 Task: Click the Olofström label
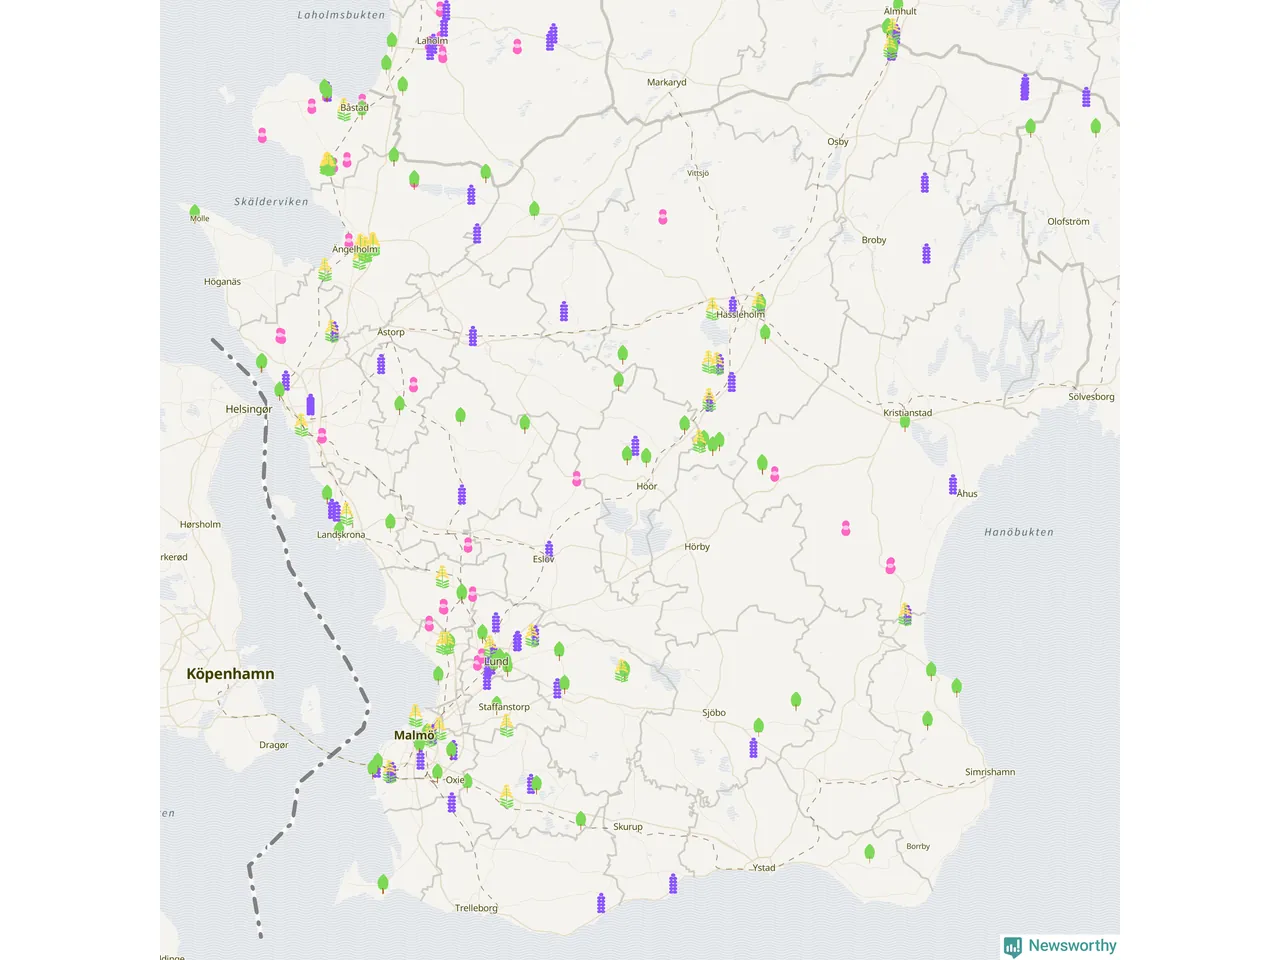(1069, 222)
